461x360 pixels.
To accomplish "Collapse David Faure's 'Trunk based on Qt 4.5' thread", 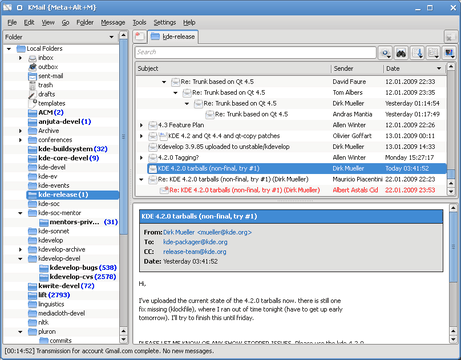I will [164, 82].
